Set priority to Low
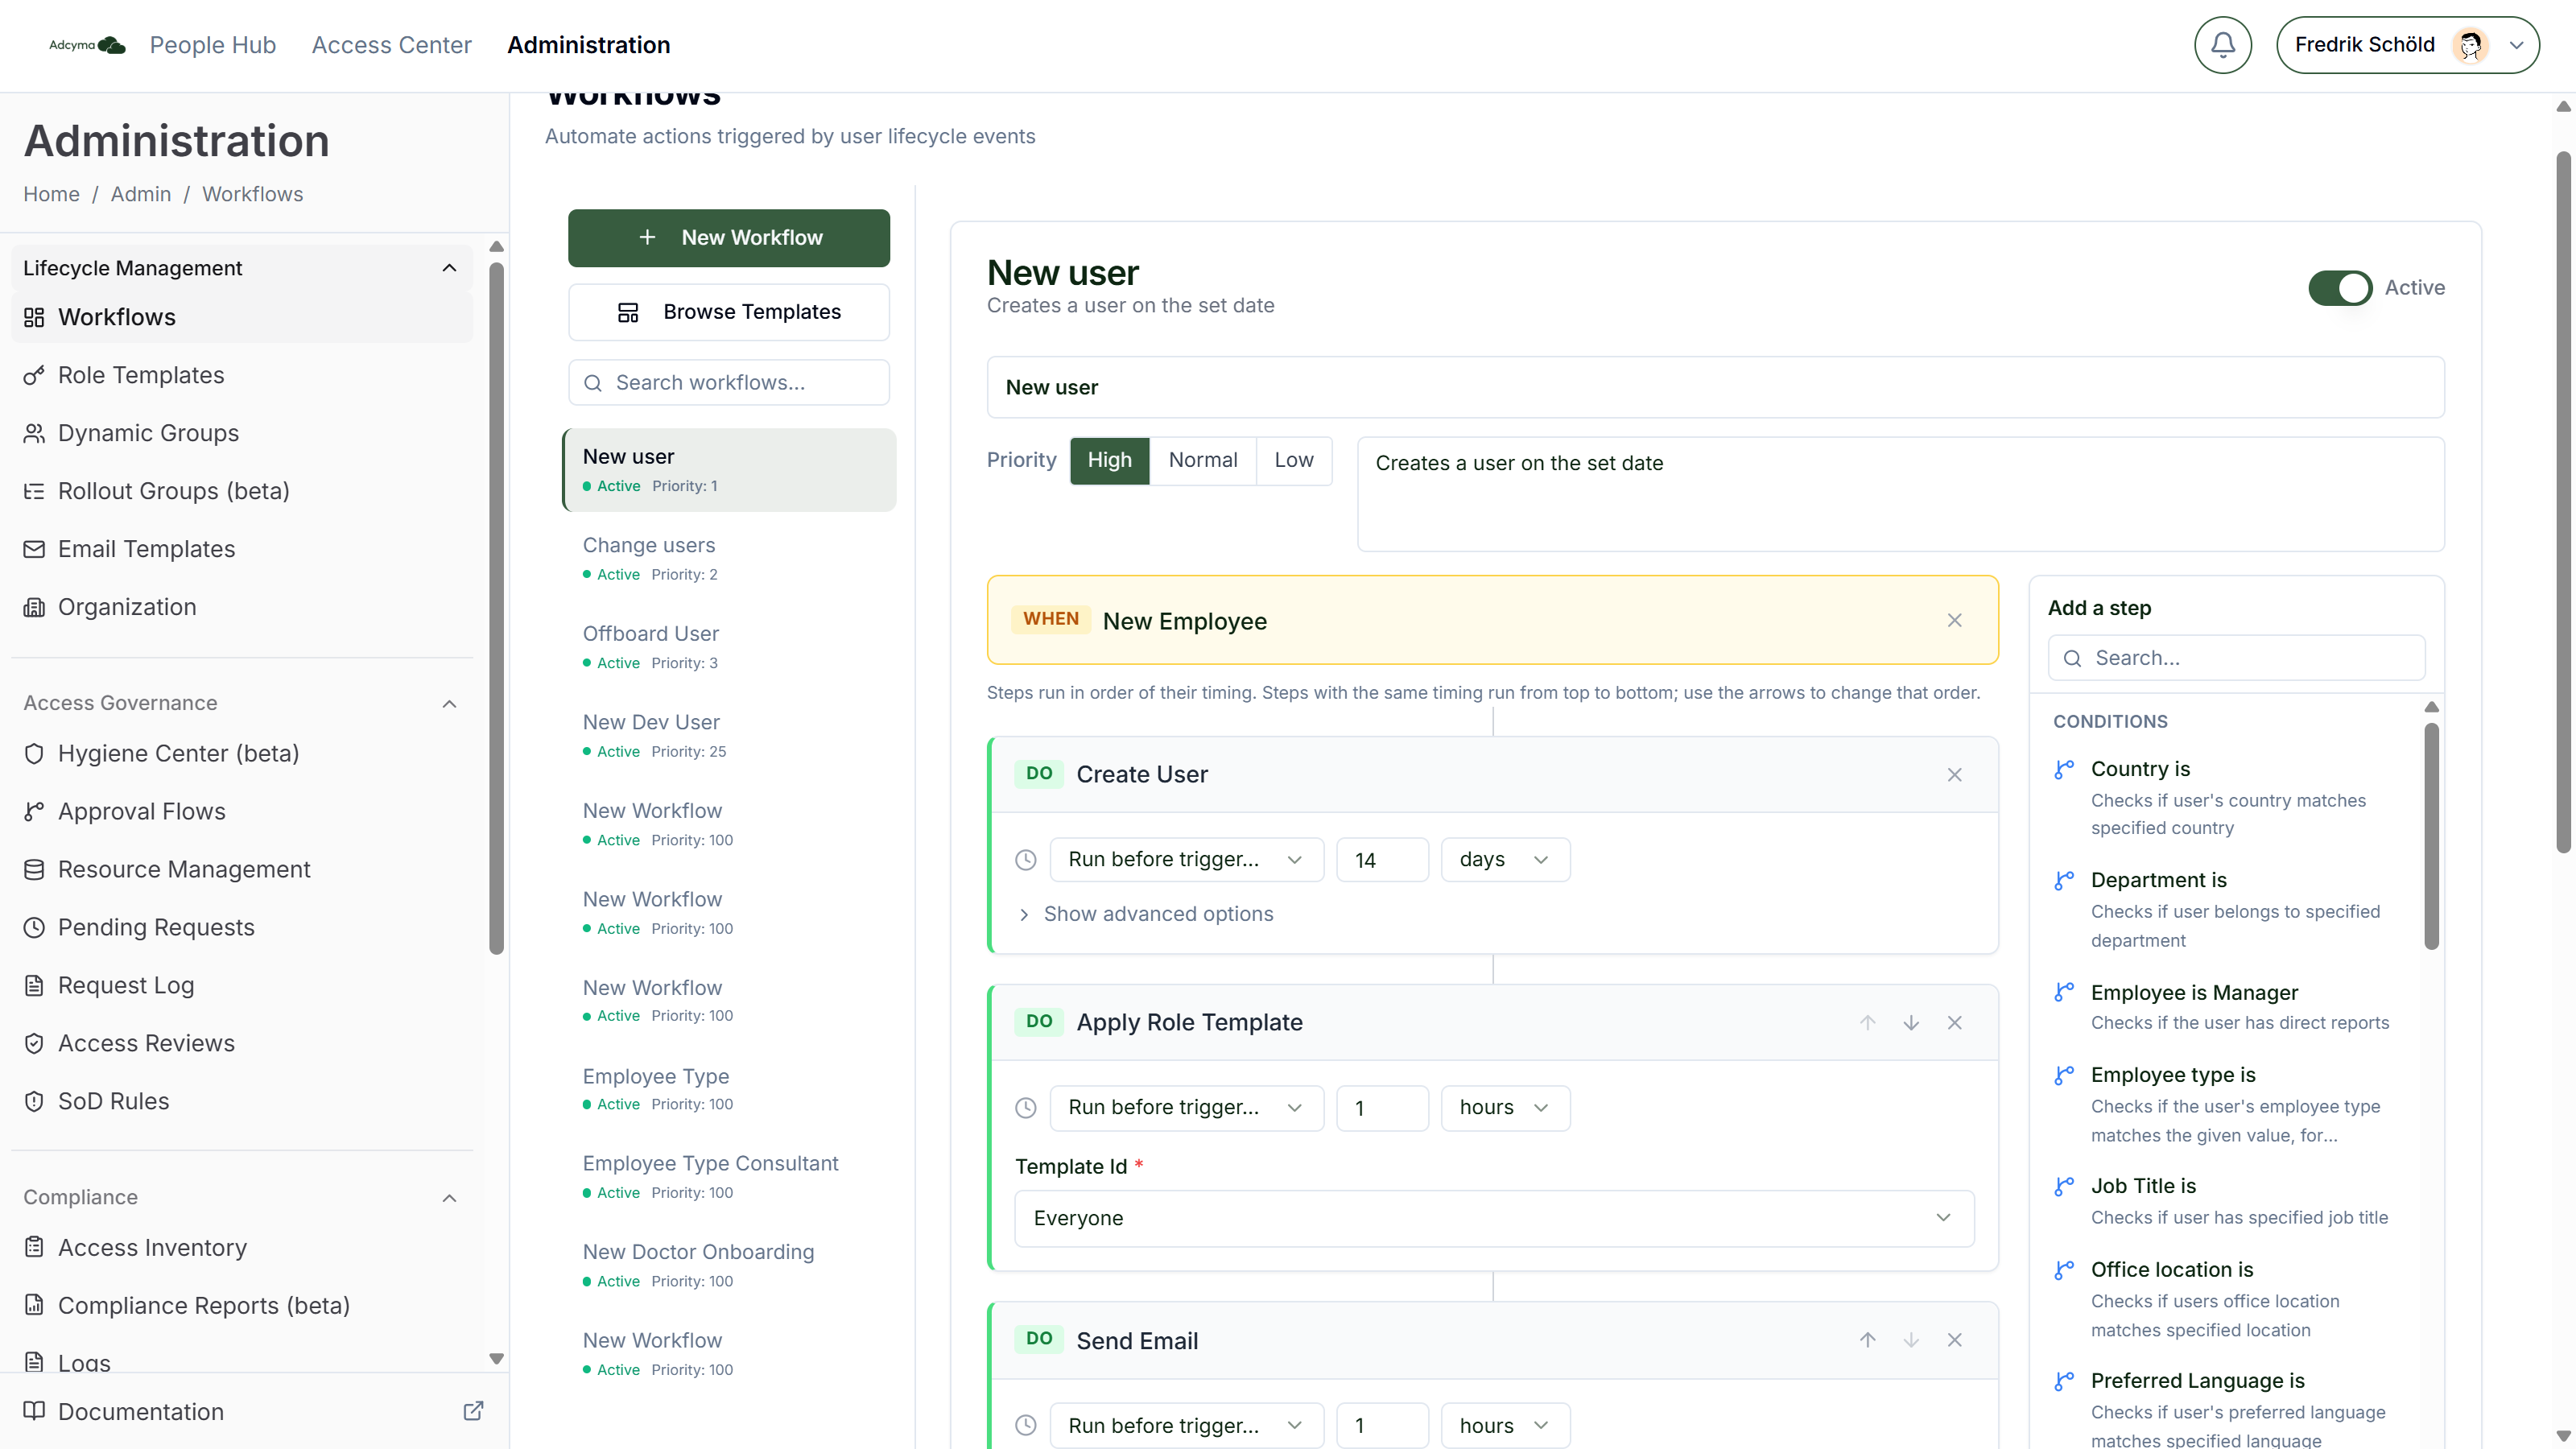The image size is (2576, 1449). point(1293,460)
